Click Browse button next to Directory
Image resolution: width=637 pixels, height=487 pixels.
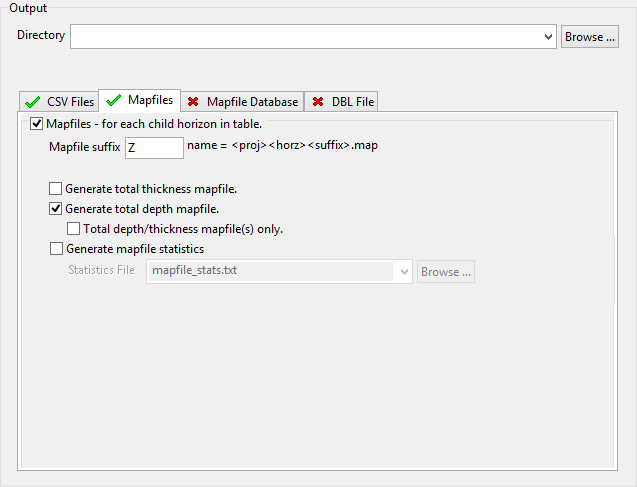tap(590, 37)
